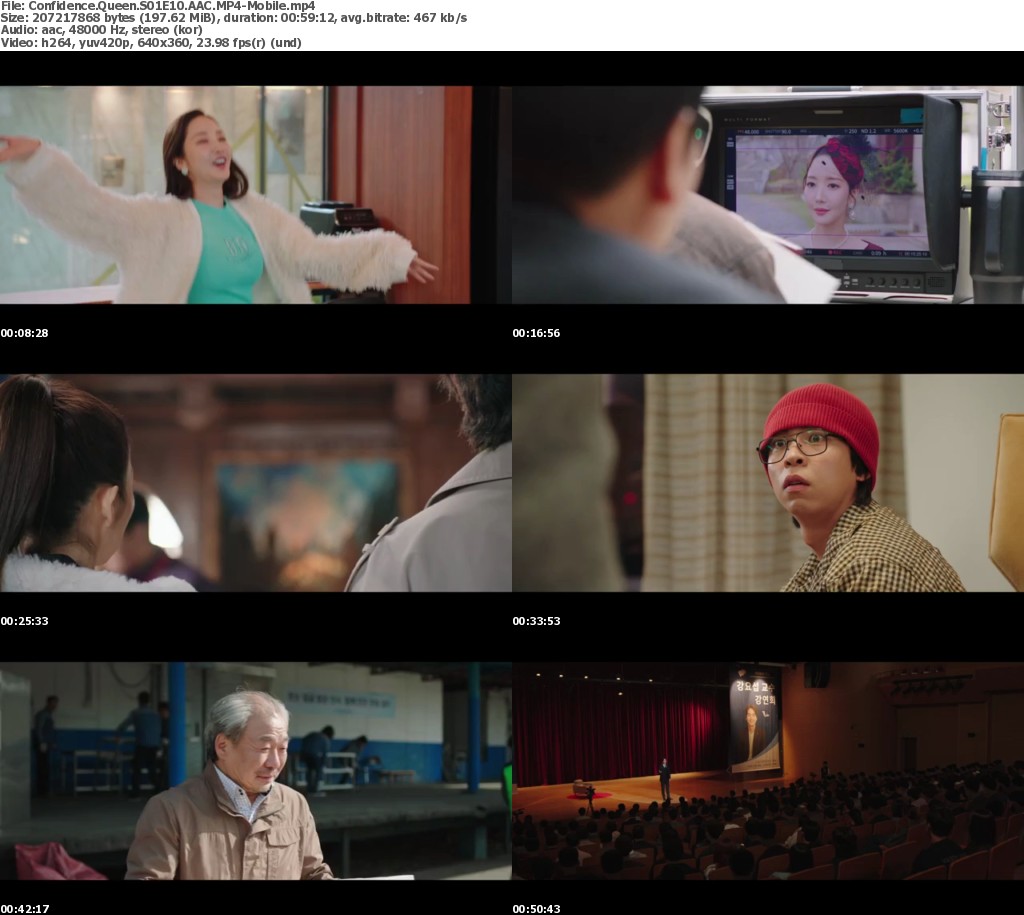
Task: Click the thumbnail with the blurred painting
Action: click(255, 483)
